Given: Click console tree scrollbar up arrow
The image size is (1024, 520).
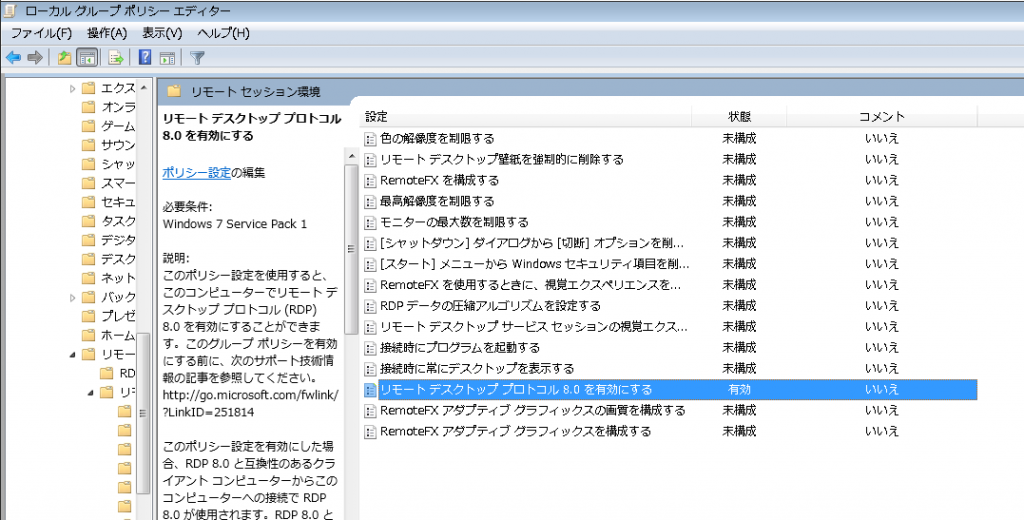Looking at the screenshot, I should 144,88.
